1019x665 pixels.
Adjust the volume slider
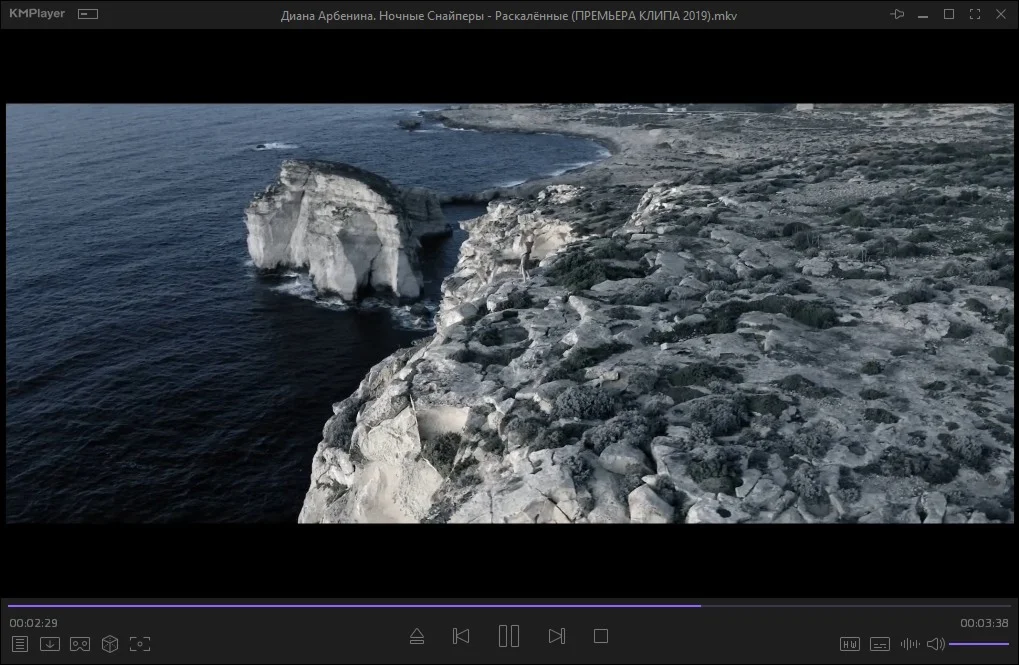979,644
